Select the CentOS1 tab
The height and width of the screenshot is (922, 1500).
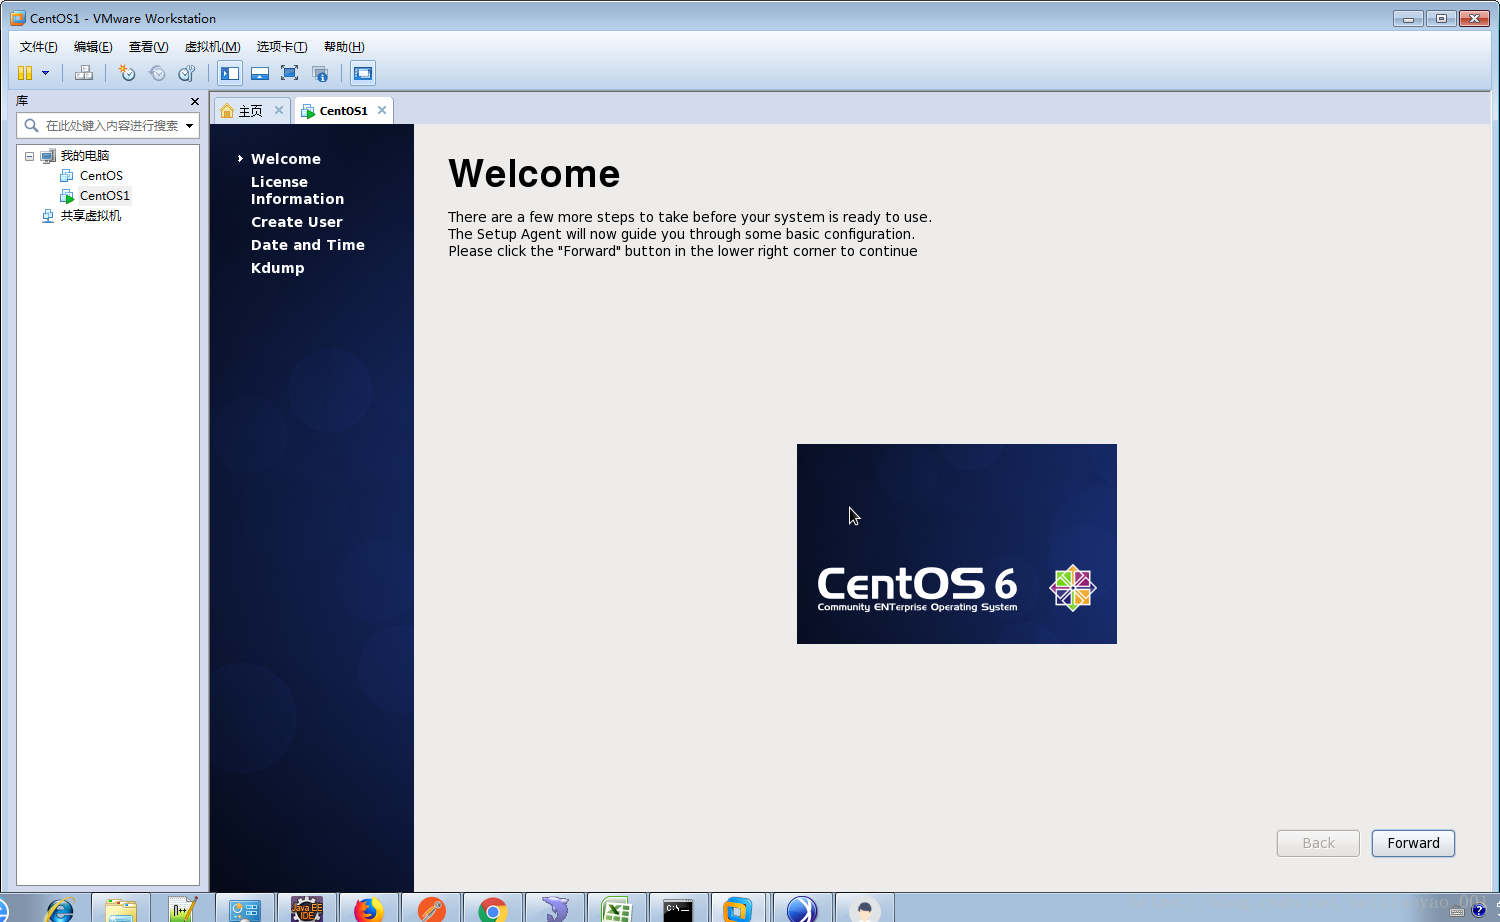point(343,111)
